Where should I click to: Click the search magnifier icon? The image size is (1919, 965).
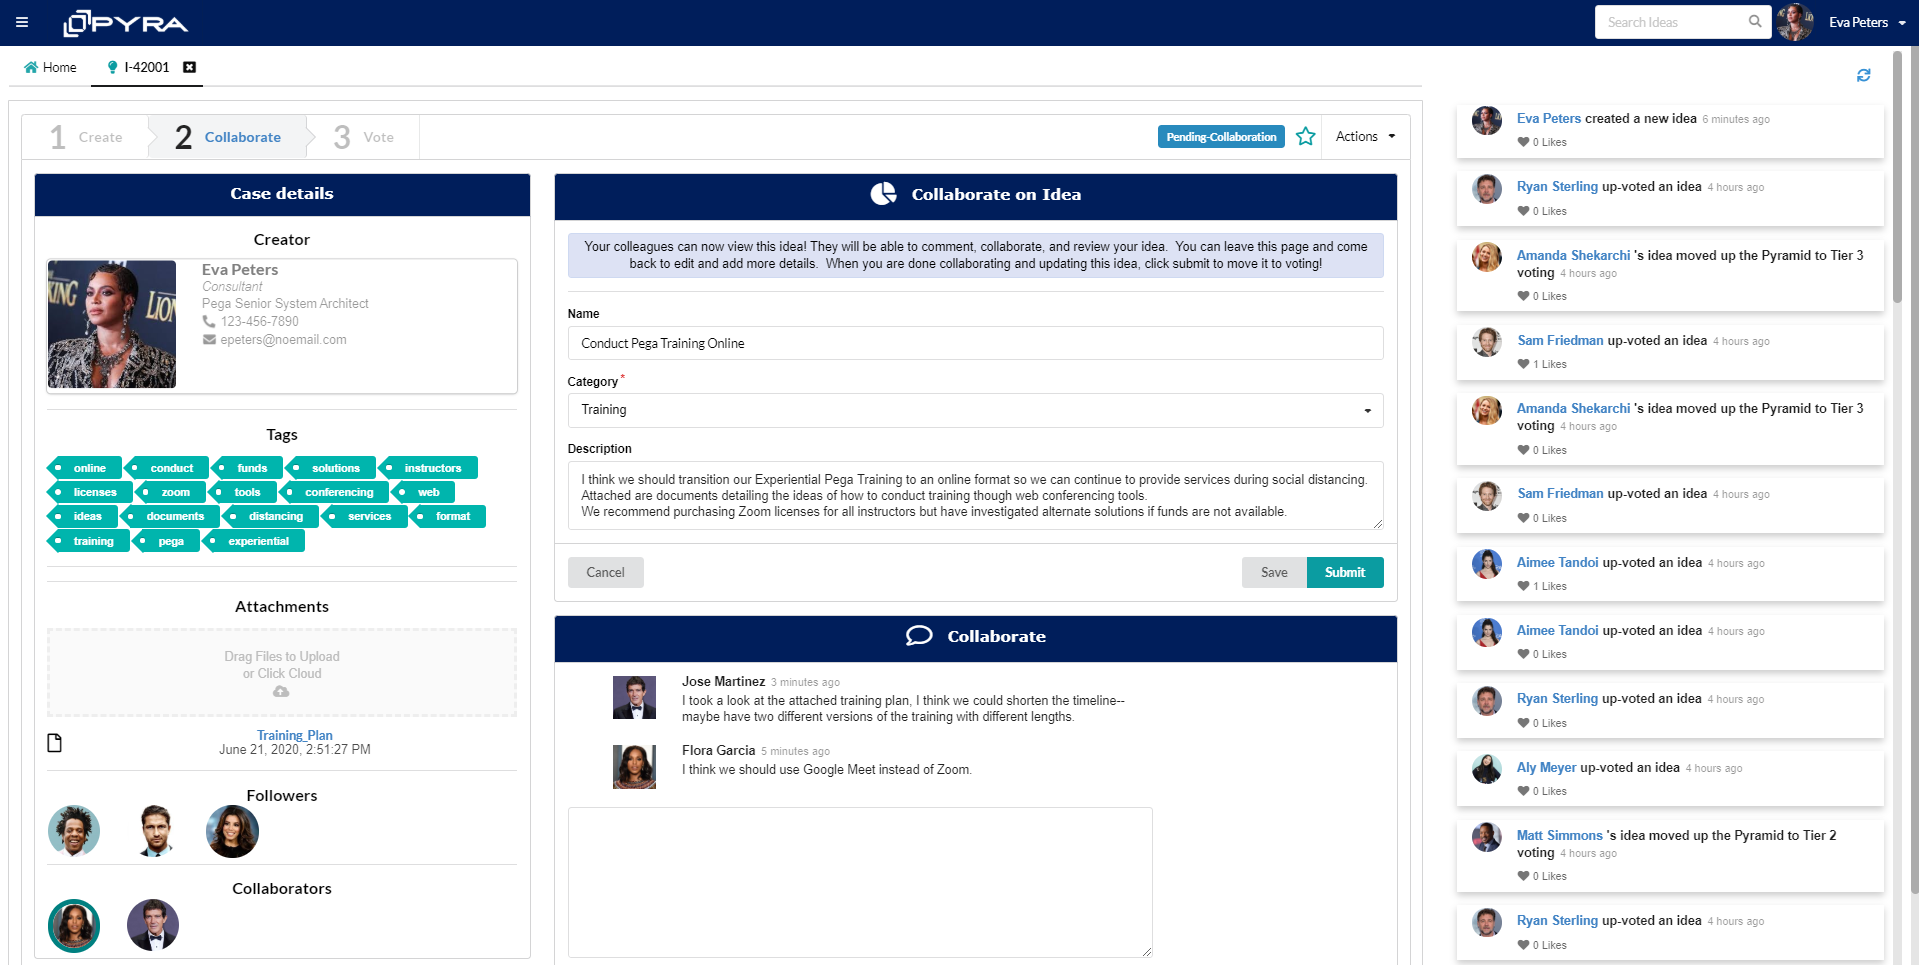click(1755, 22)
